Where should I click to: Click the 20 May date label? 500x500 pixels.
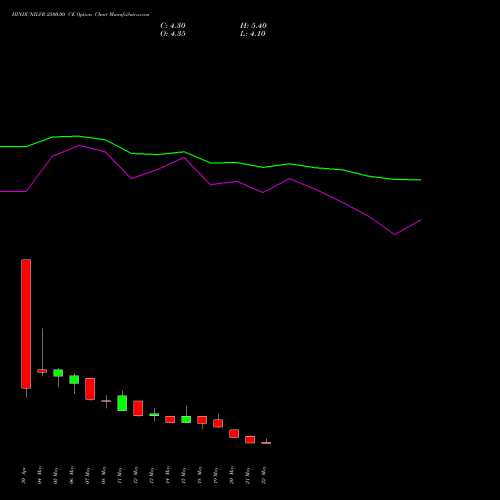232,475
